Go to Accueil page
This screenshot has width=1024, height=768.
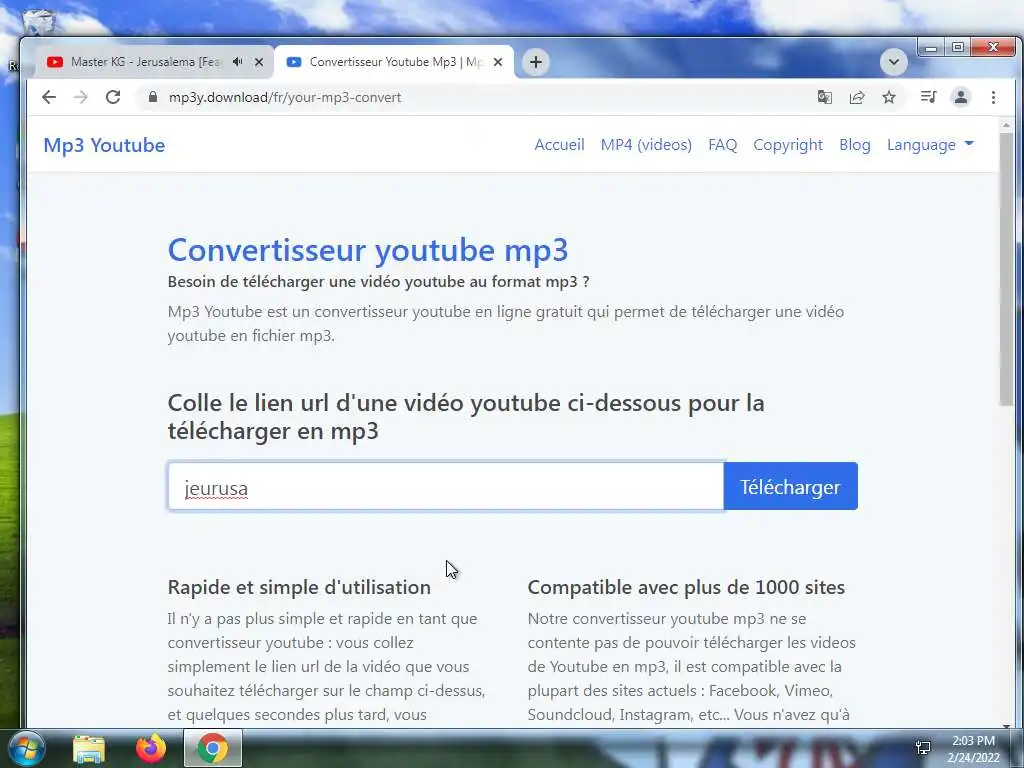click(x=559, y=144)
